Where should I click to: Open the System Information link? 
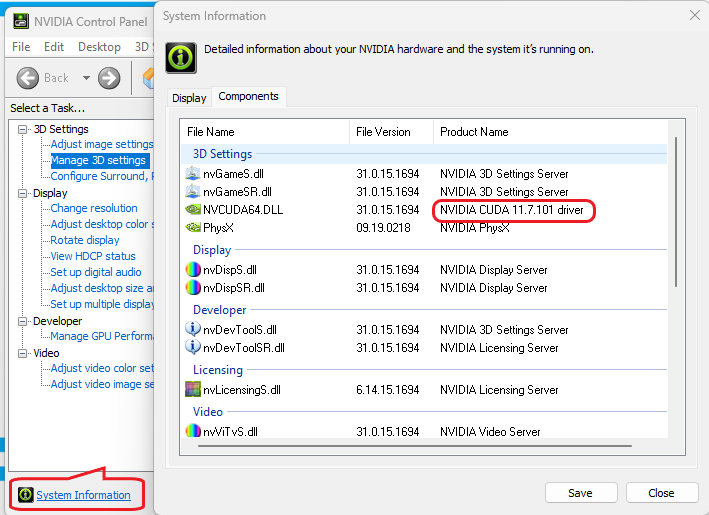point(83,495)
